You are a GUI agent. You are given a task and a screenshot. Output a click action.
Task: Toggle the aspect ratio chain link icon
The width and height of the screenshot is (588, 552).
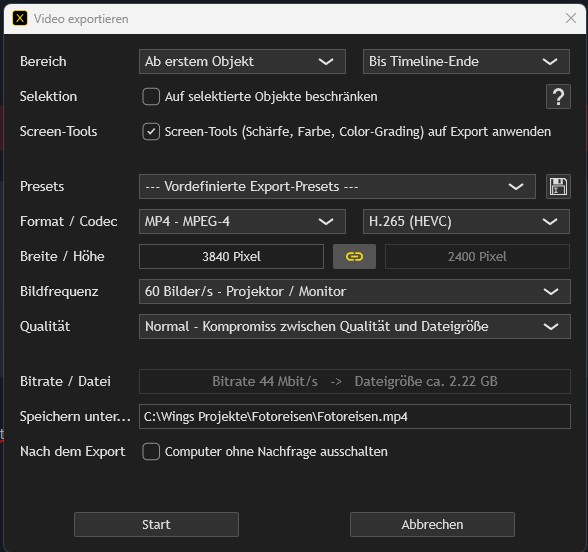point(354,256)
